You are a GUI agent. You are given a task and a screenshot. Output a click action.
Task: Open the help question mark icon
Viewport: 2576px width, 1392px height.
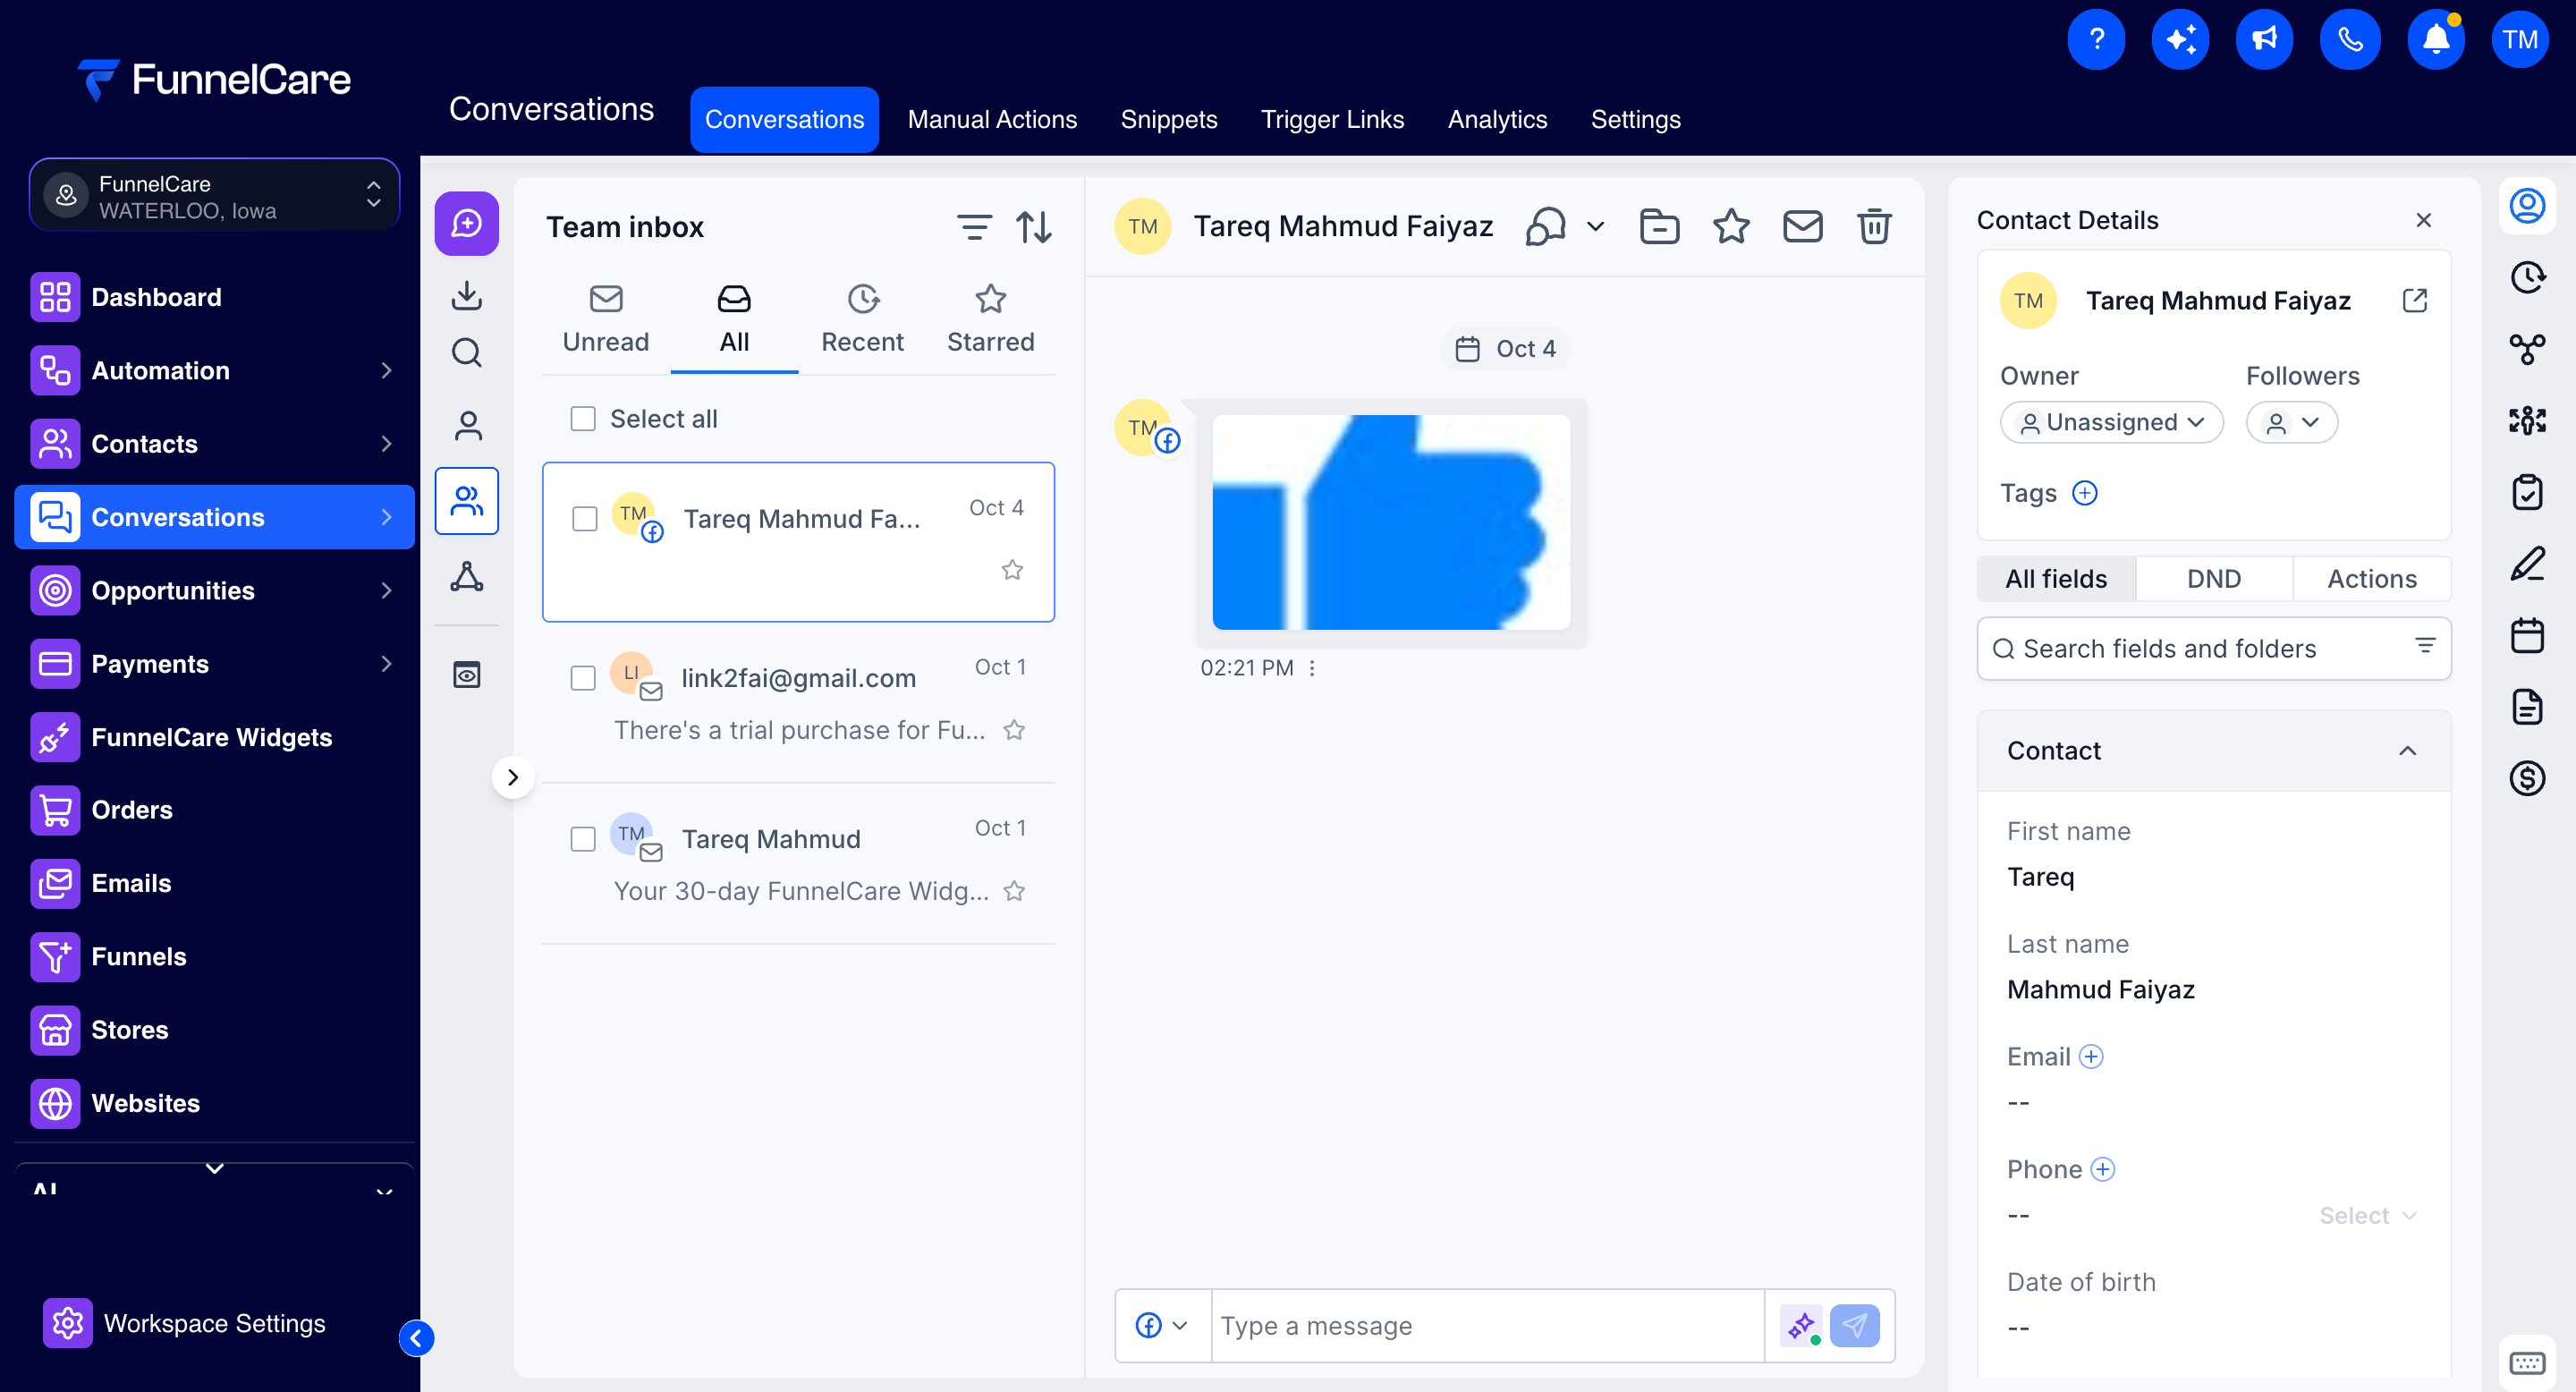(x=2096, y=40)
